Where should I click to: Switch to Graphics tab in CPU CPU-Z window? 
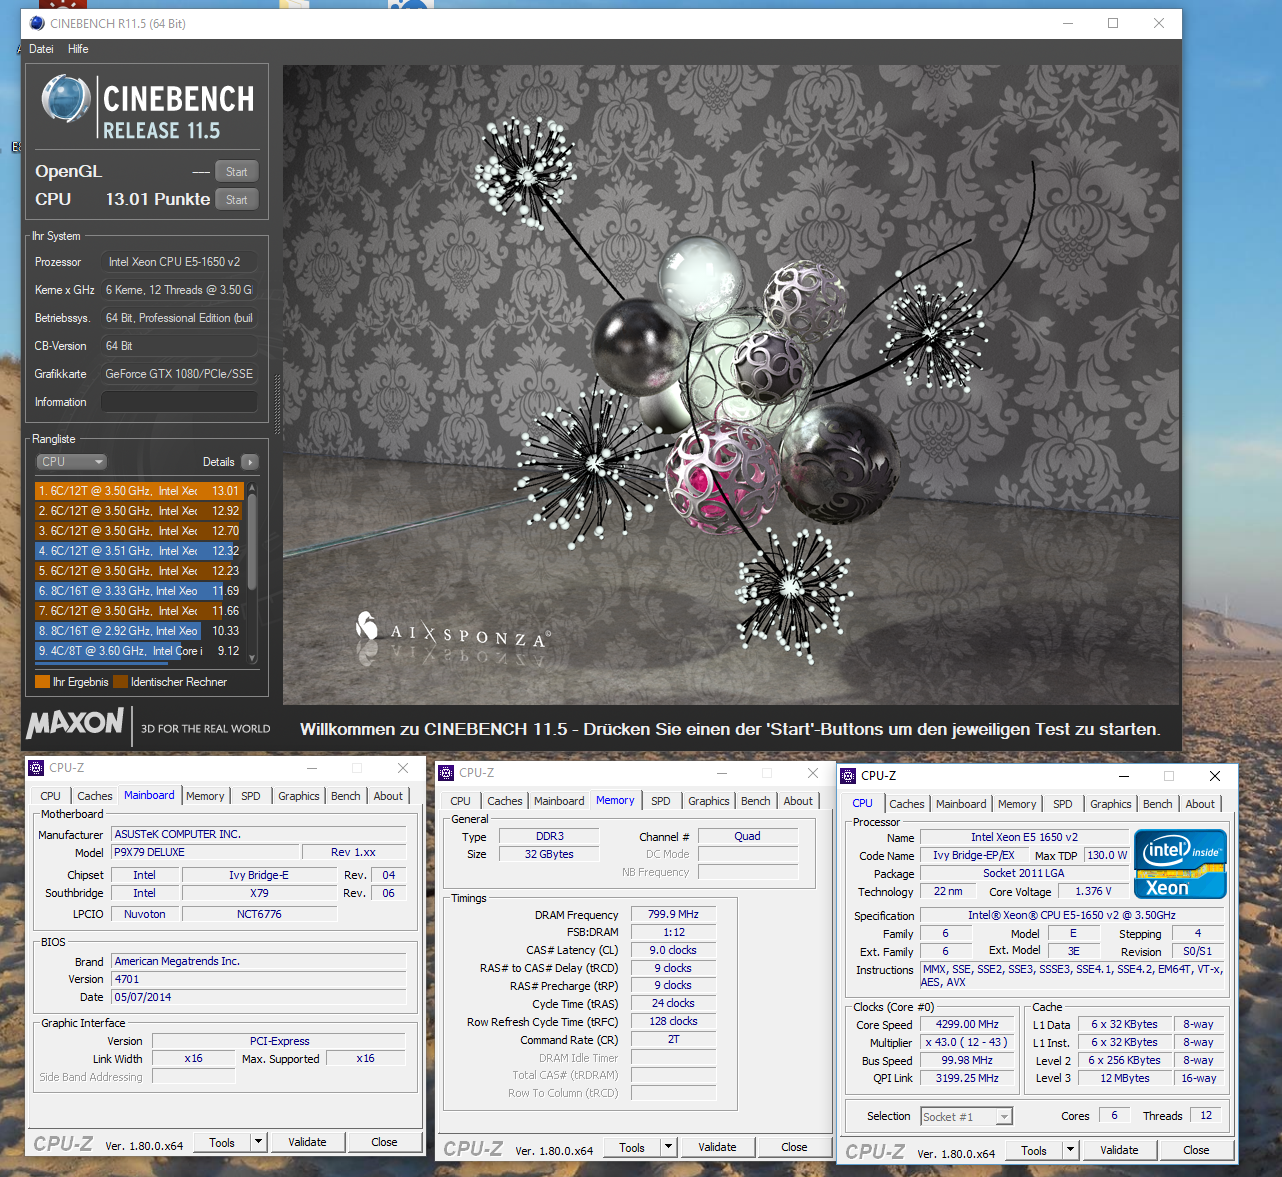(x=1111, y=804)
